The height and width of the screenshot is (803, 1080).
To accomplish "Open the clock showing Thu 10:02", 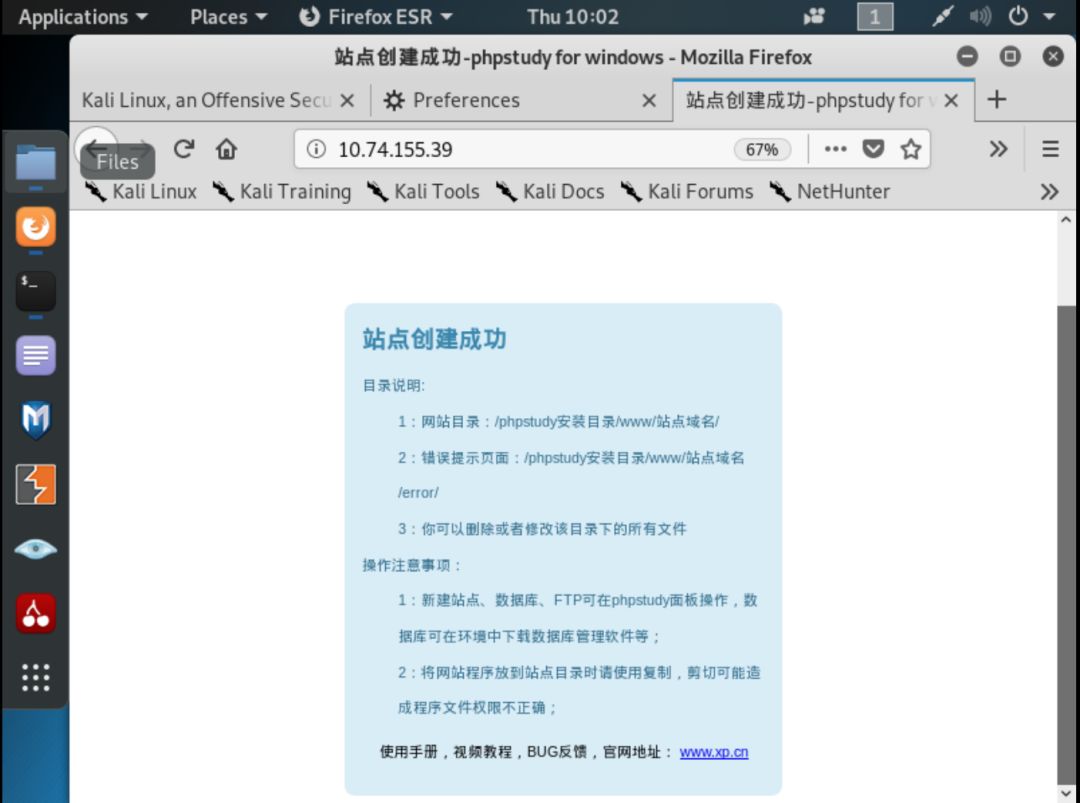I will (x=572, y=17).
